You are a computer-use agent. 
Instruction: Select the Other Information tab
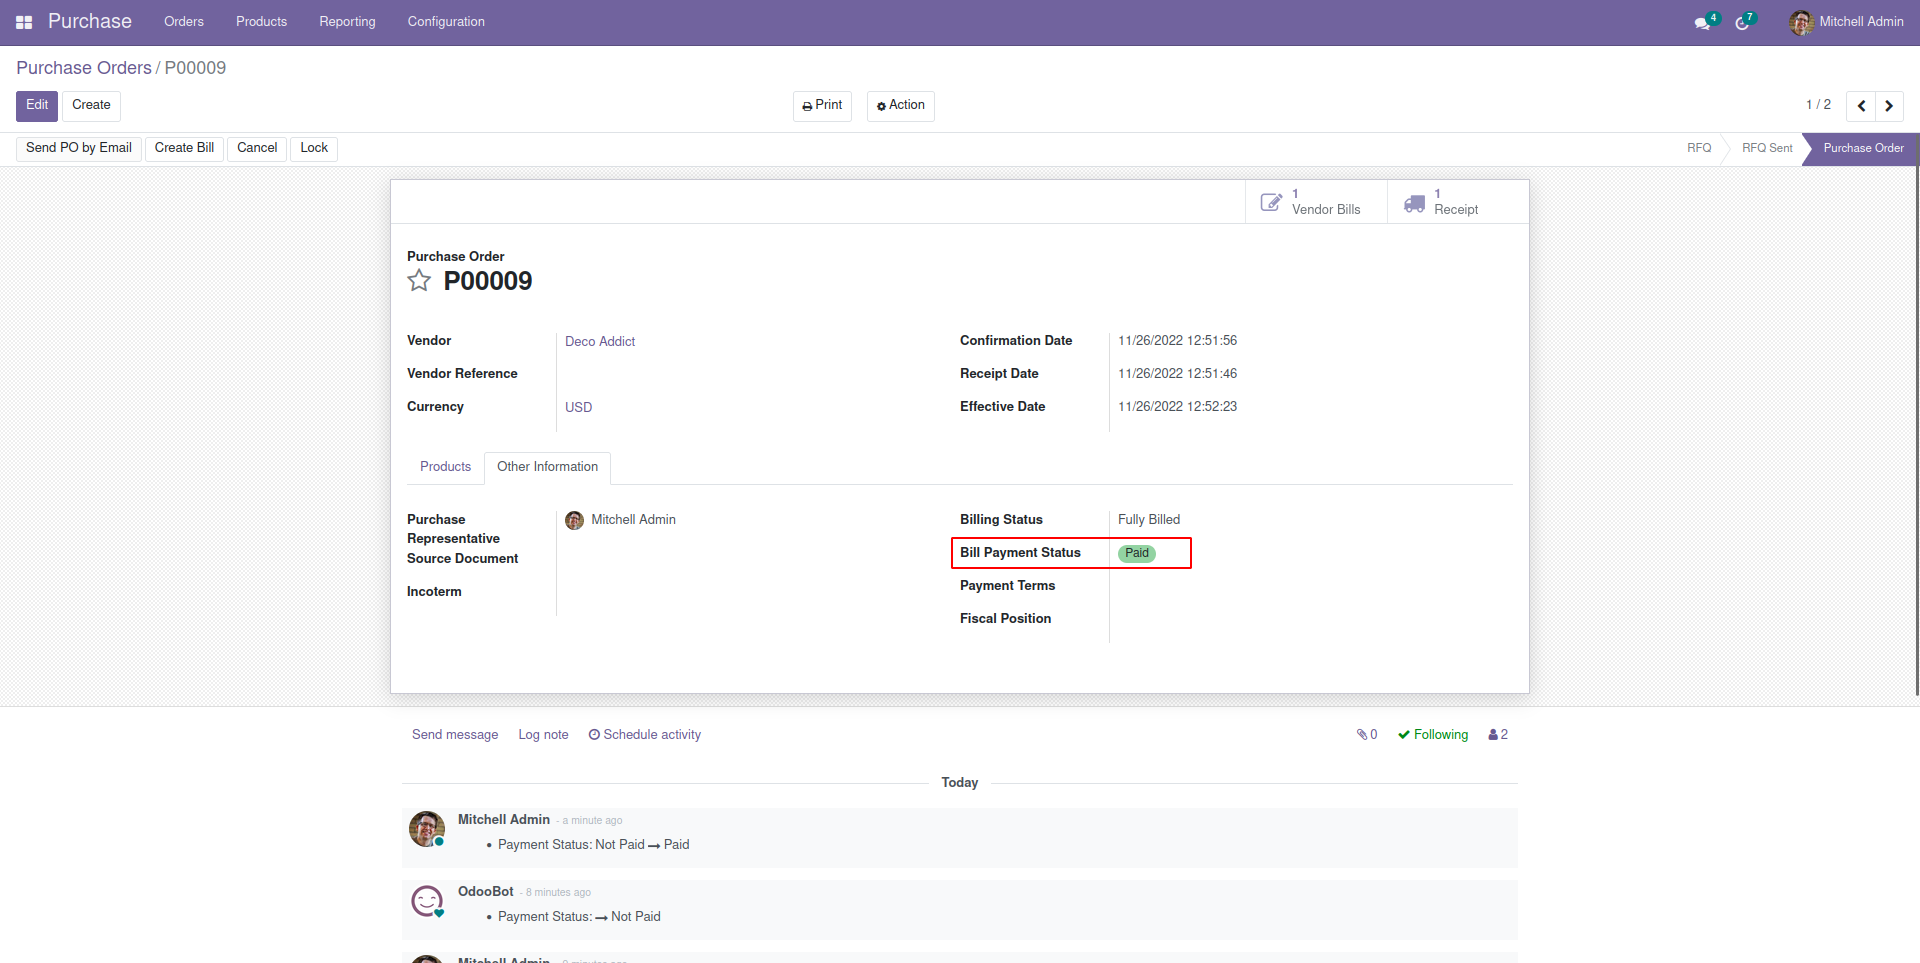pyautogui.click(x=547, y=467)
